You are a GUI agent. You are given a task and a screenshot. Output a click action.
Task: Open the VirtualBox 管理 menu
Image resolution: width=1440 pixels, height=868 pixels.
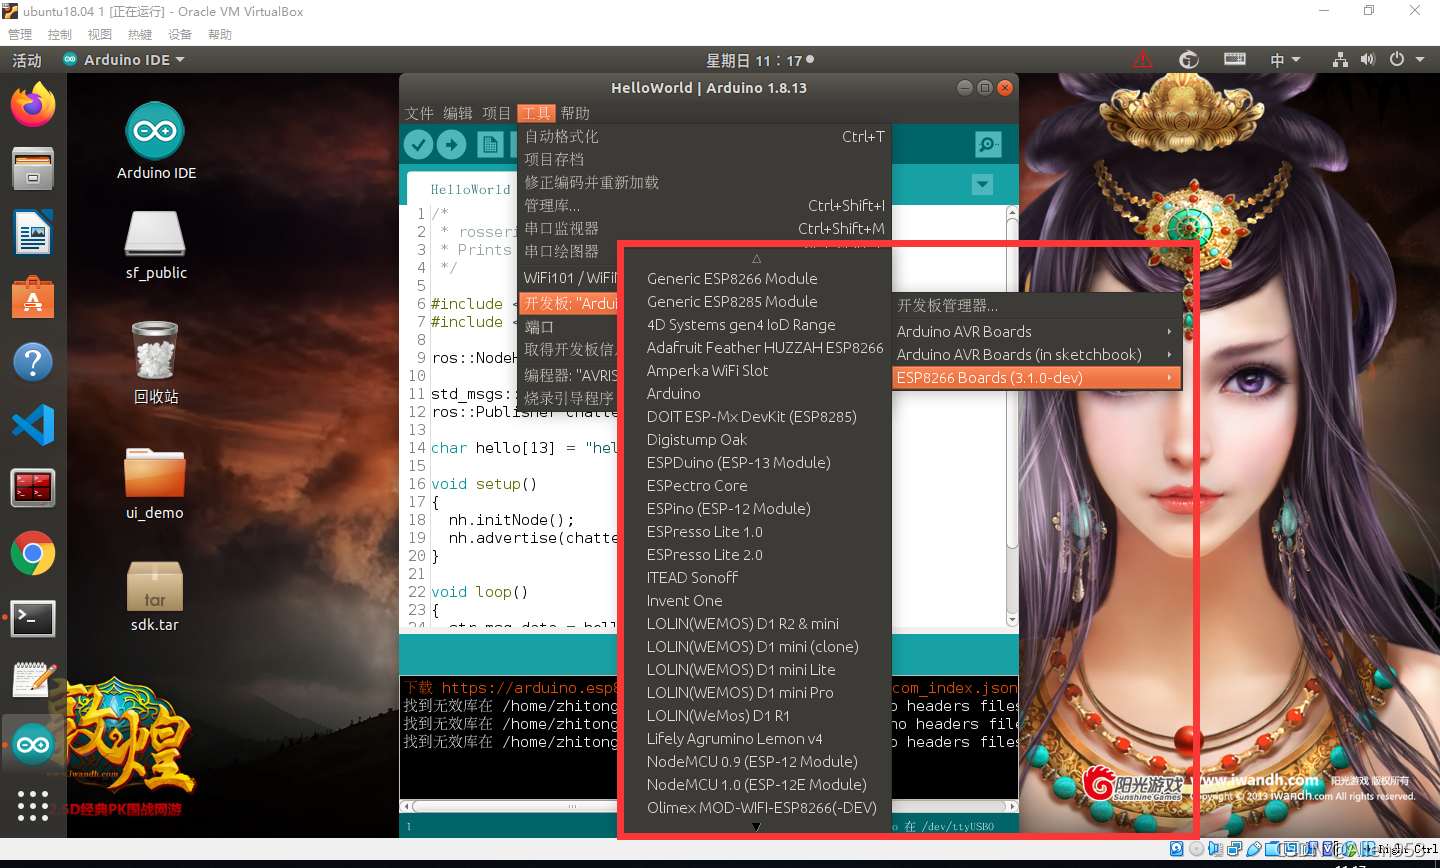coord(20,34)
